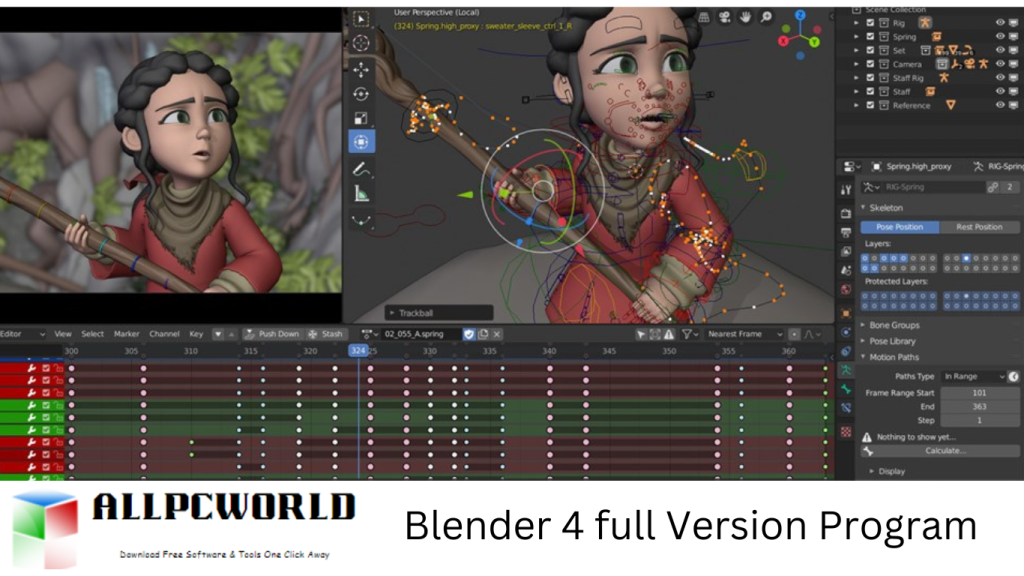Toggle only show errors warning icon

coord(669,334)
